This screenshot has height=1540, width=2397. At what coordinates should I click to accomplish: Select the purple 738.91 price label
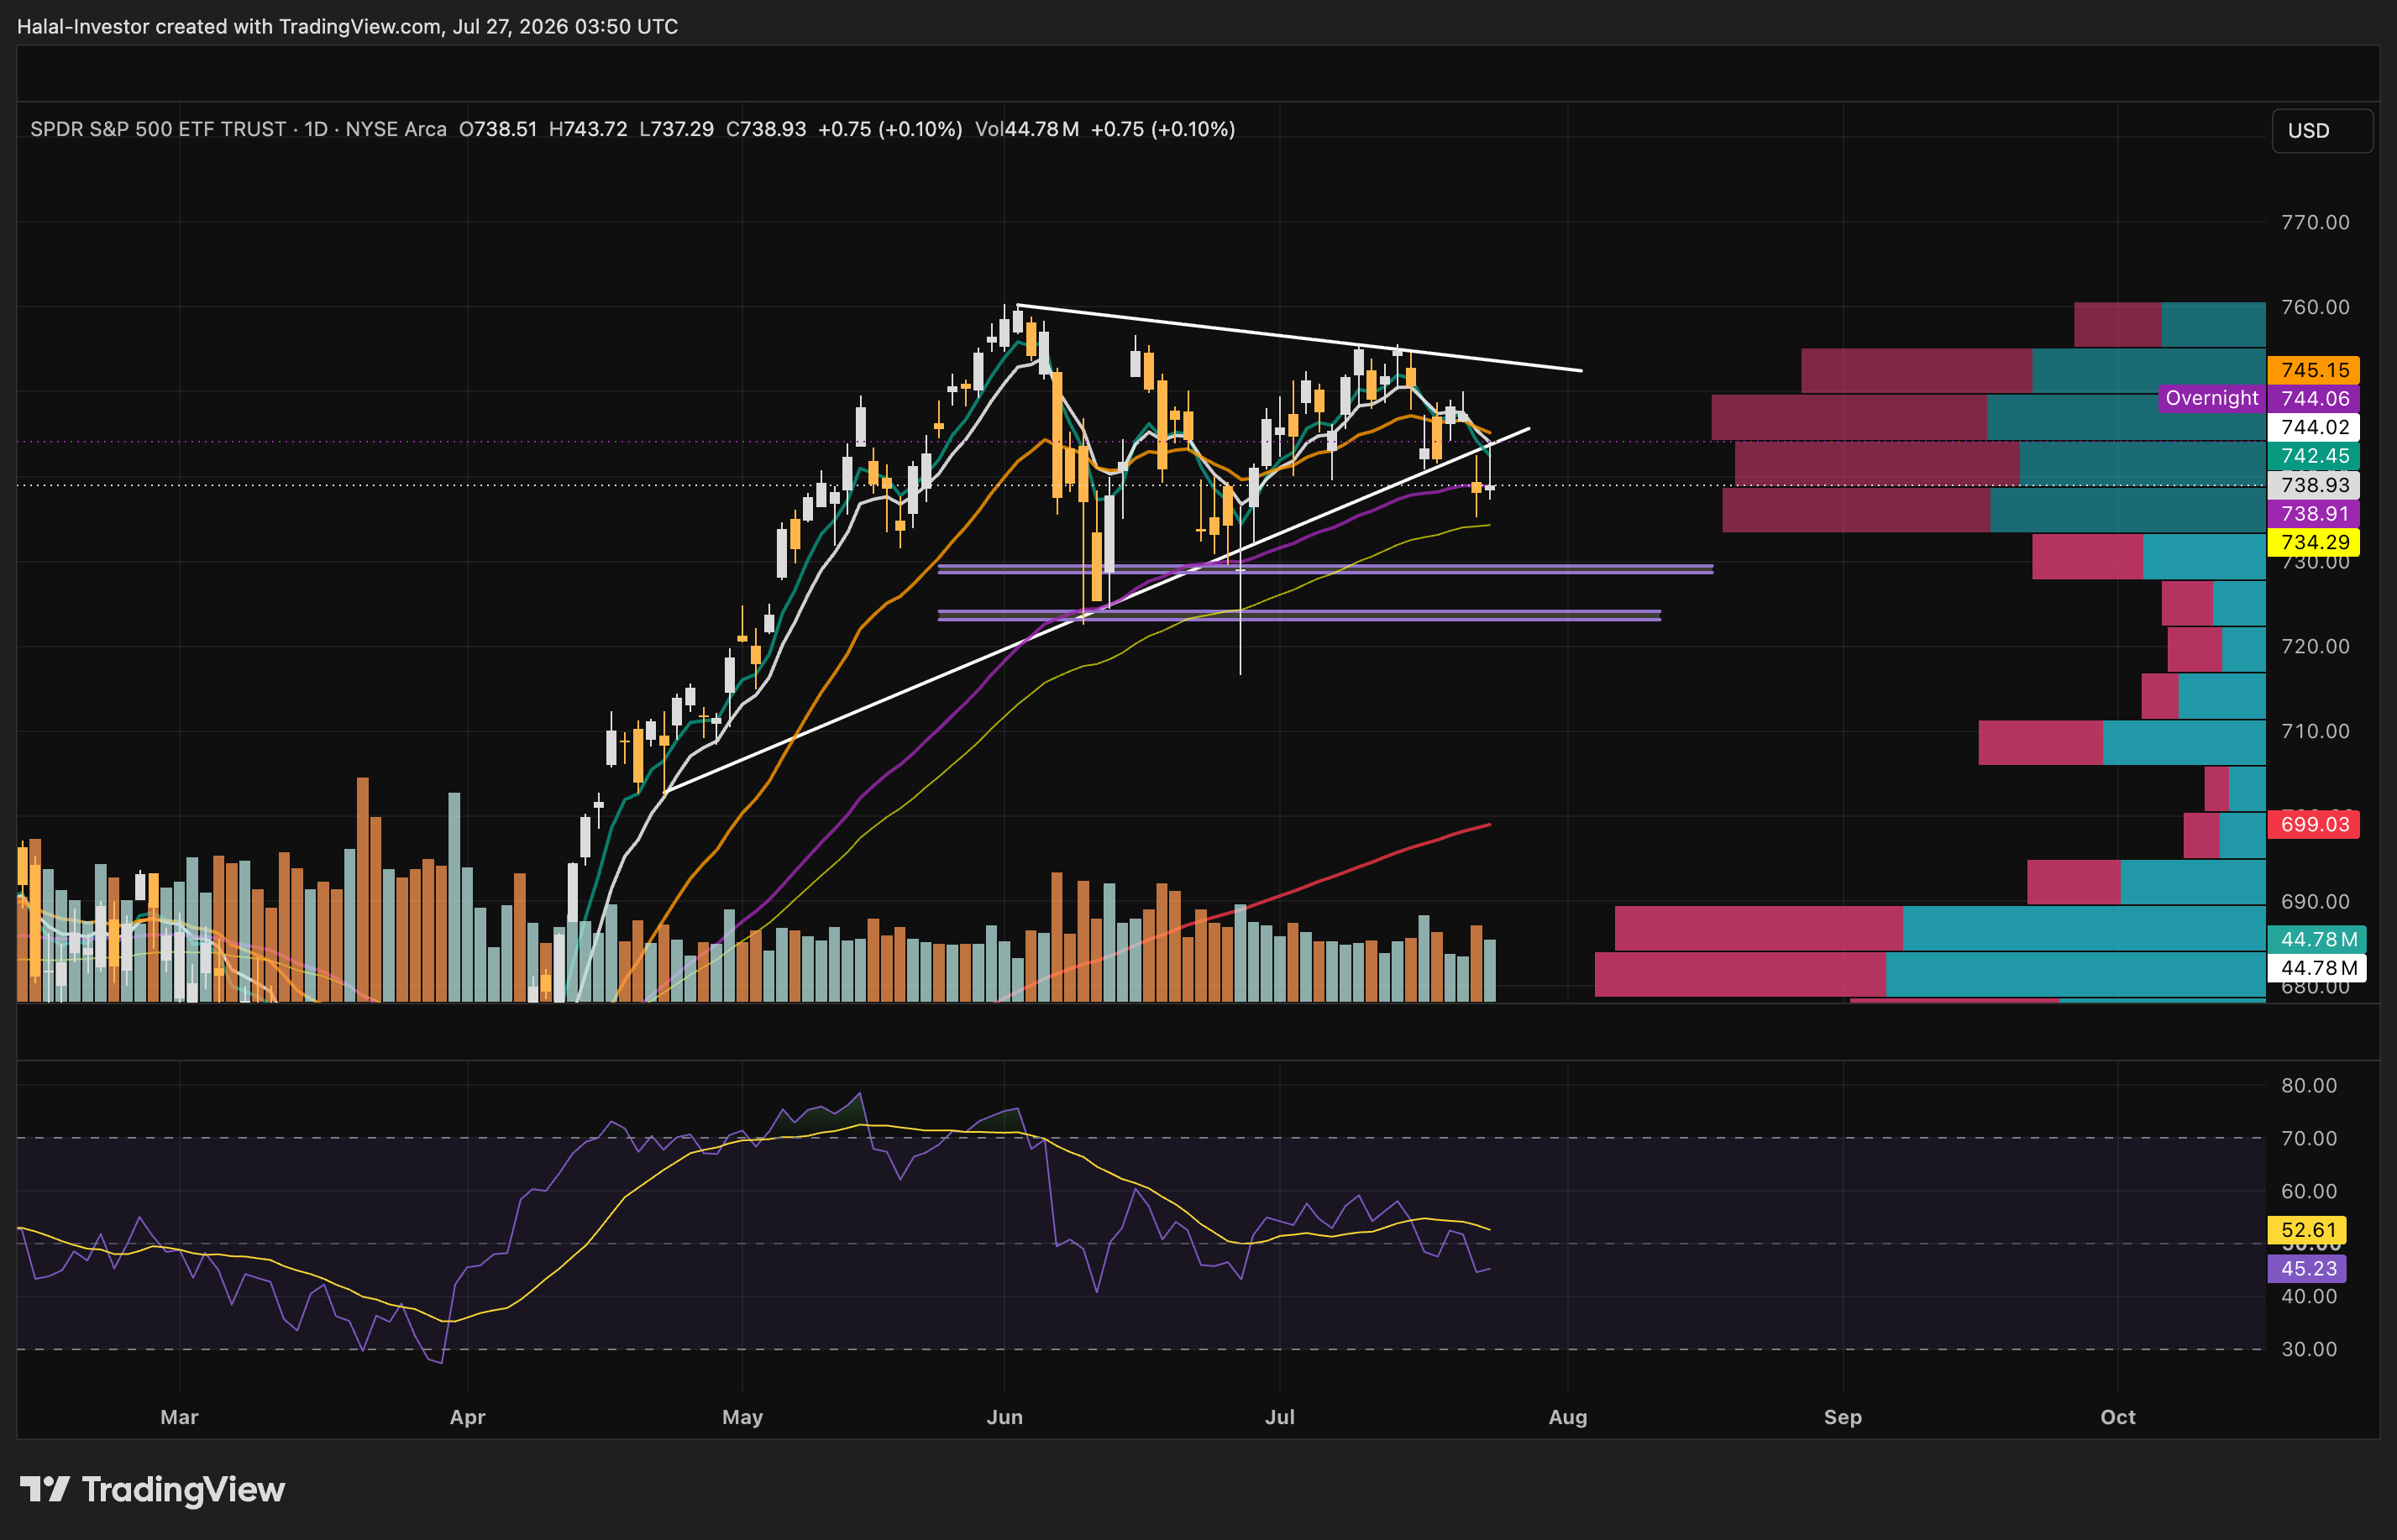click(x=2314, y=513)
